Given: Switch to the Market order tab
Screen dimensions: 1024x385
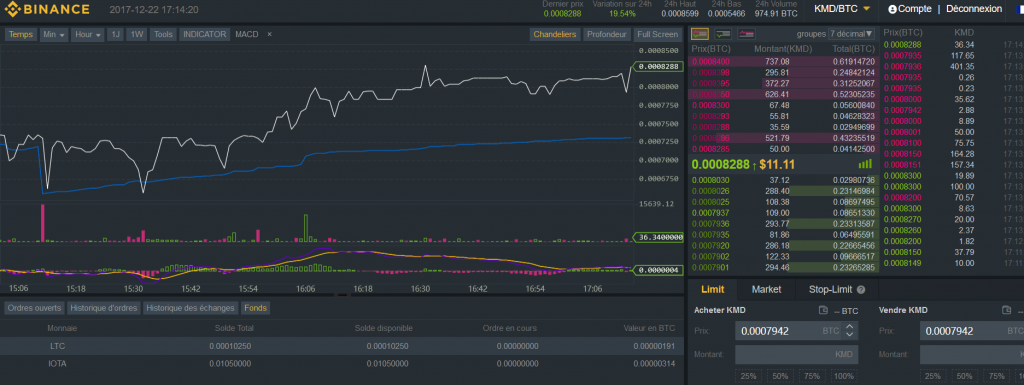Looking at the screenshot, I should tap(767, 289).
